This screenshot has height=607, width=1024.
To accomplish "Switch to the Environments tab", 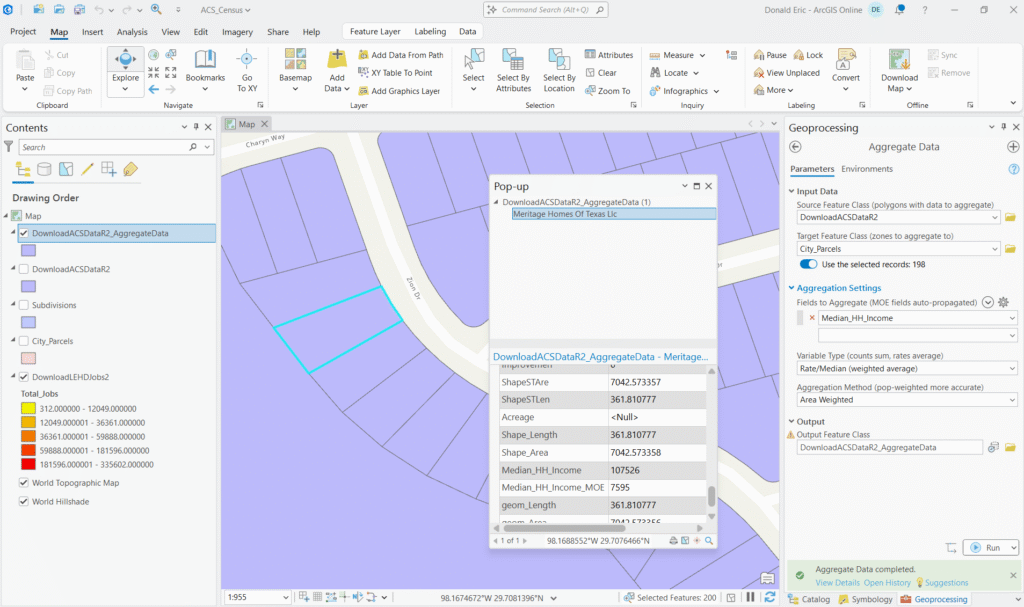I will (x=866, y=169).
